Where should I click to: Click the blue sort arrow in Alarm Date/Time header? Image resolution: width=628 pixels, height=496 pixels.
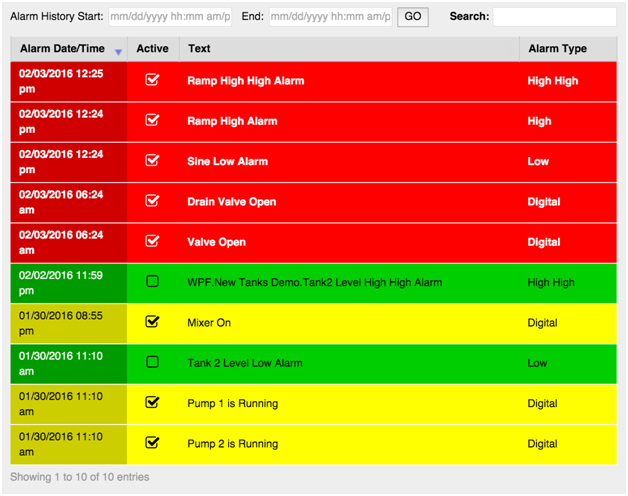[118, 52]
